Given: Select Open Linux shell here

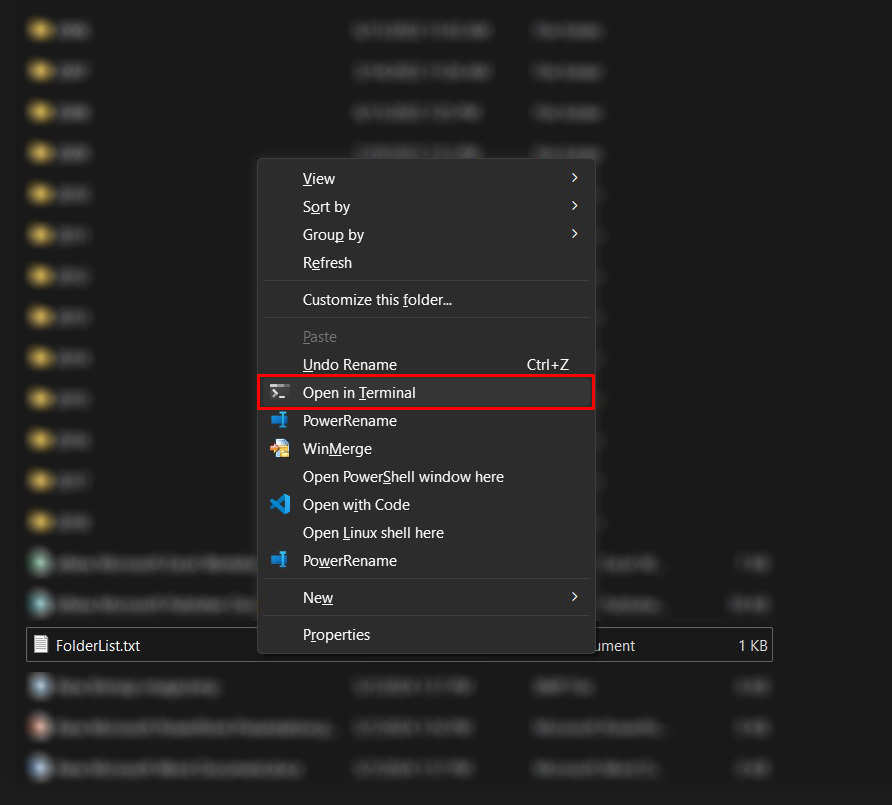Looking at the screenshot, I should click(373, 533).
